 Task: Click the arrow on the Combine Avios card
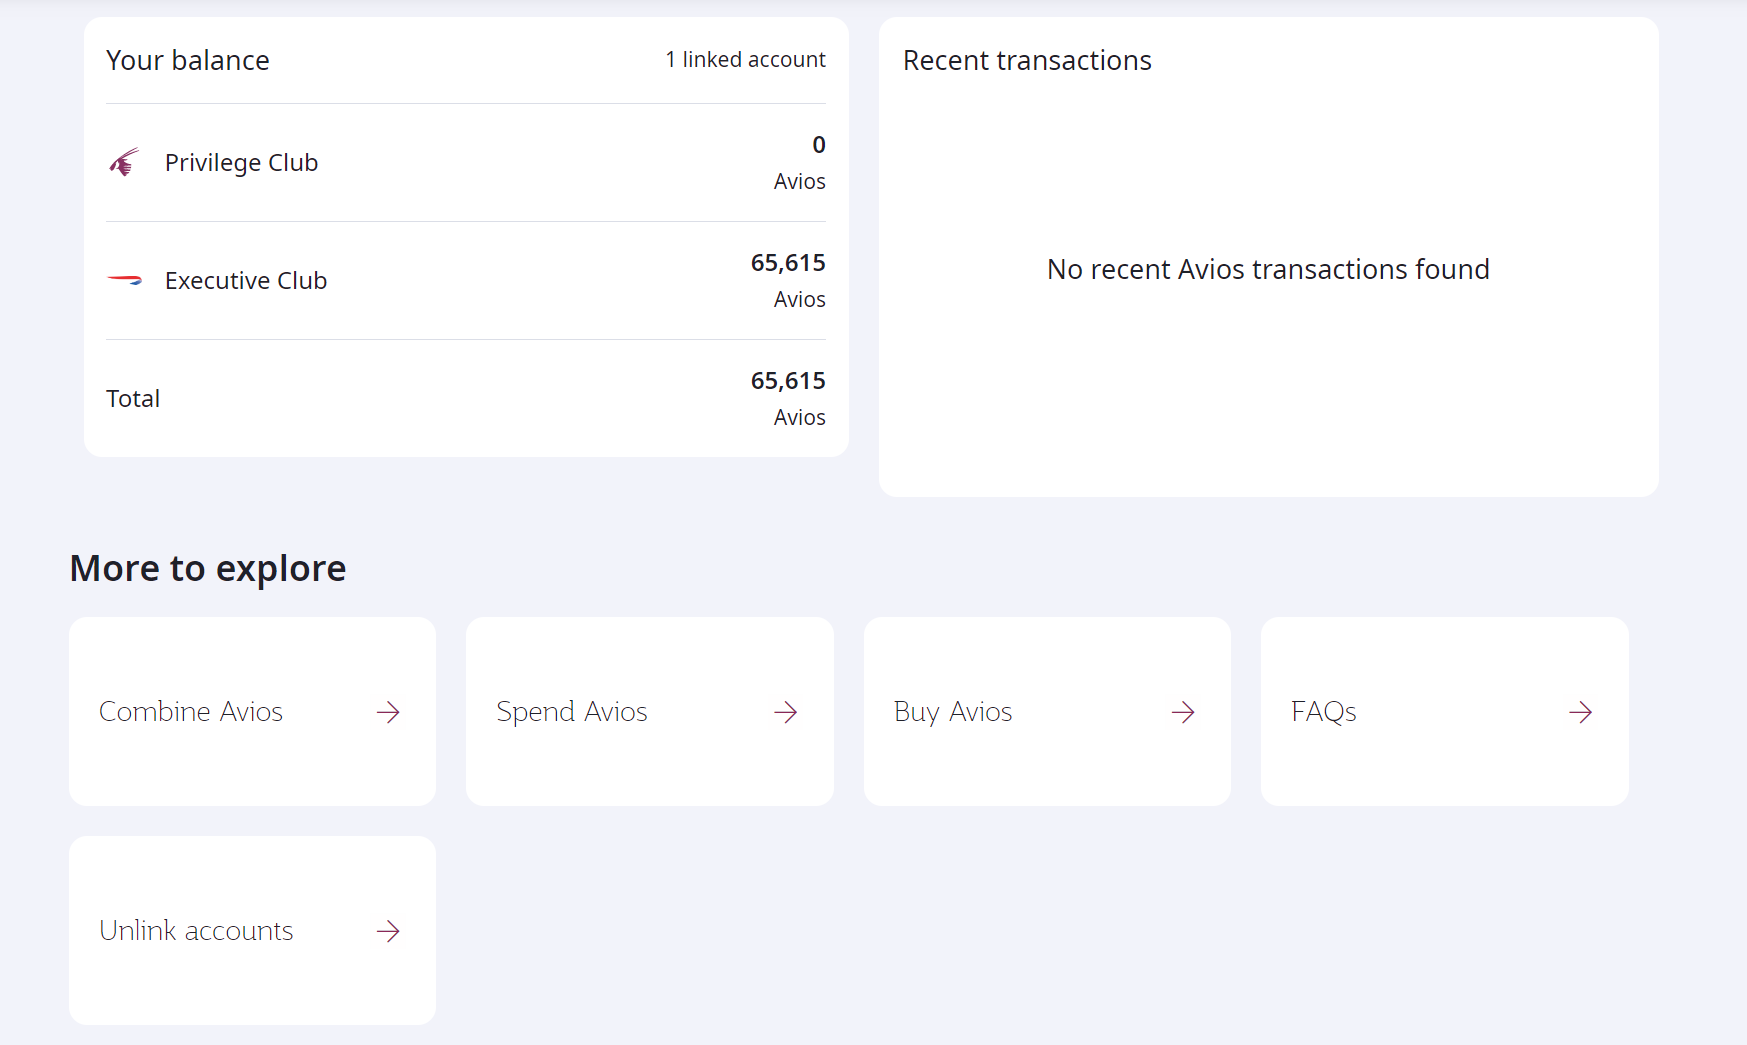pyautogui.click(x=389, y=712)
